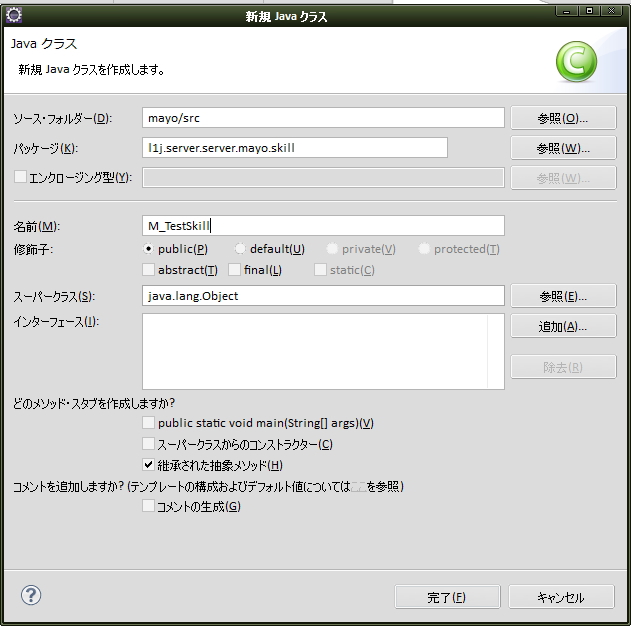
Task: Uncheck 継承された抽象メソッド(H) checkbox
Action: pyautogui.click(x=148, y=465)
